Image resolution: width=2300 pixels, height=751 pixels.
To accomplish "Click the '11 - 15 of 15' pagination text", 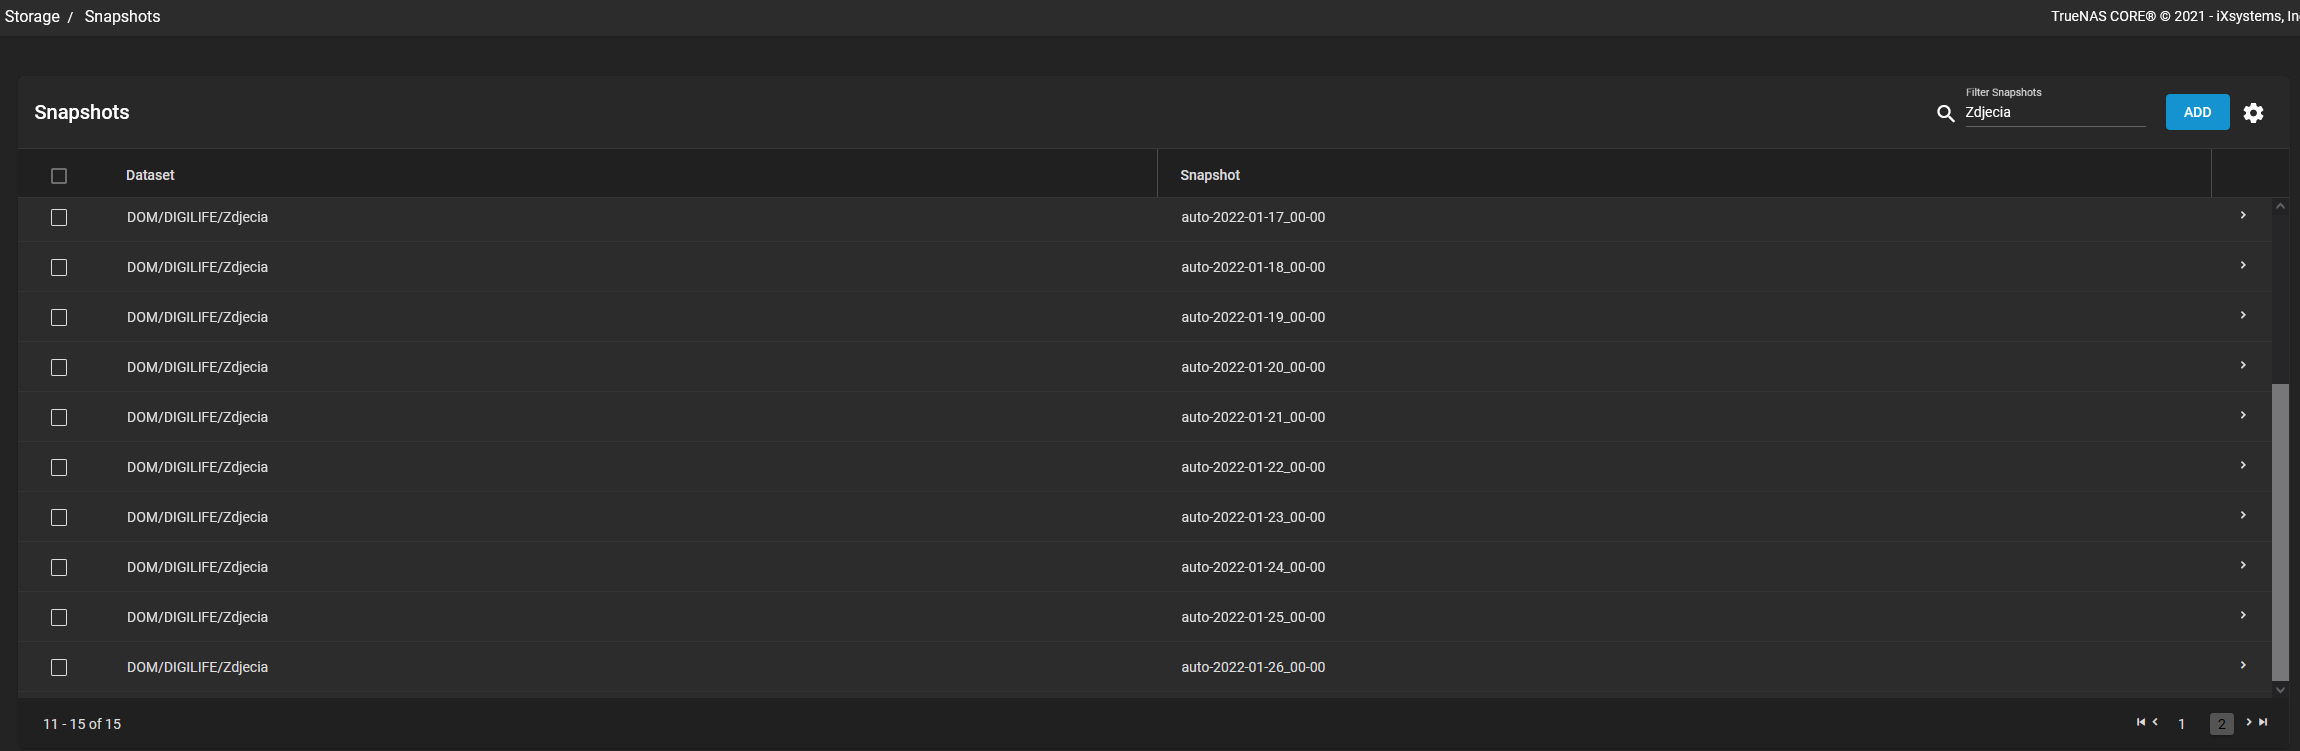I will click(x=82, y=724).
